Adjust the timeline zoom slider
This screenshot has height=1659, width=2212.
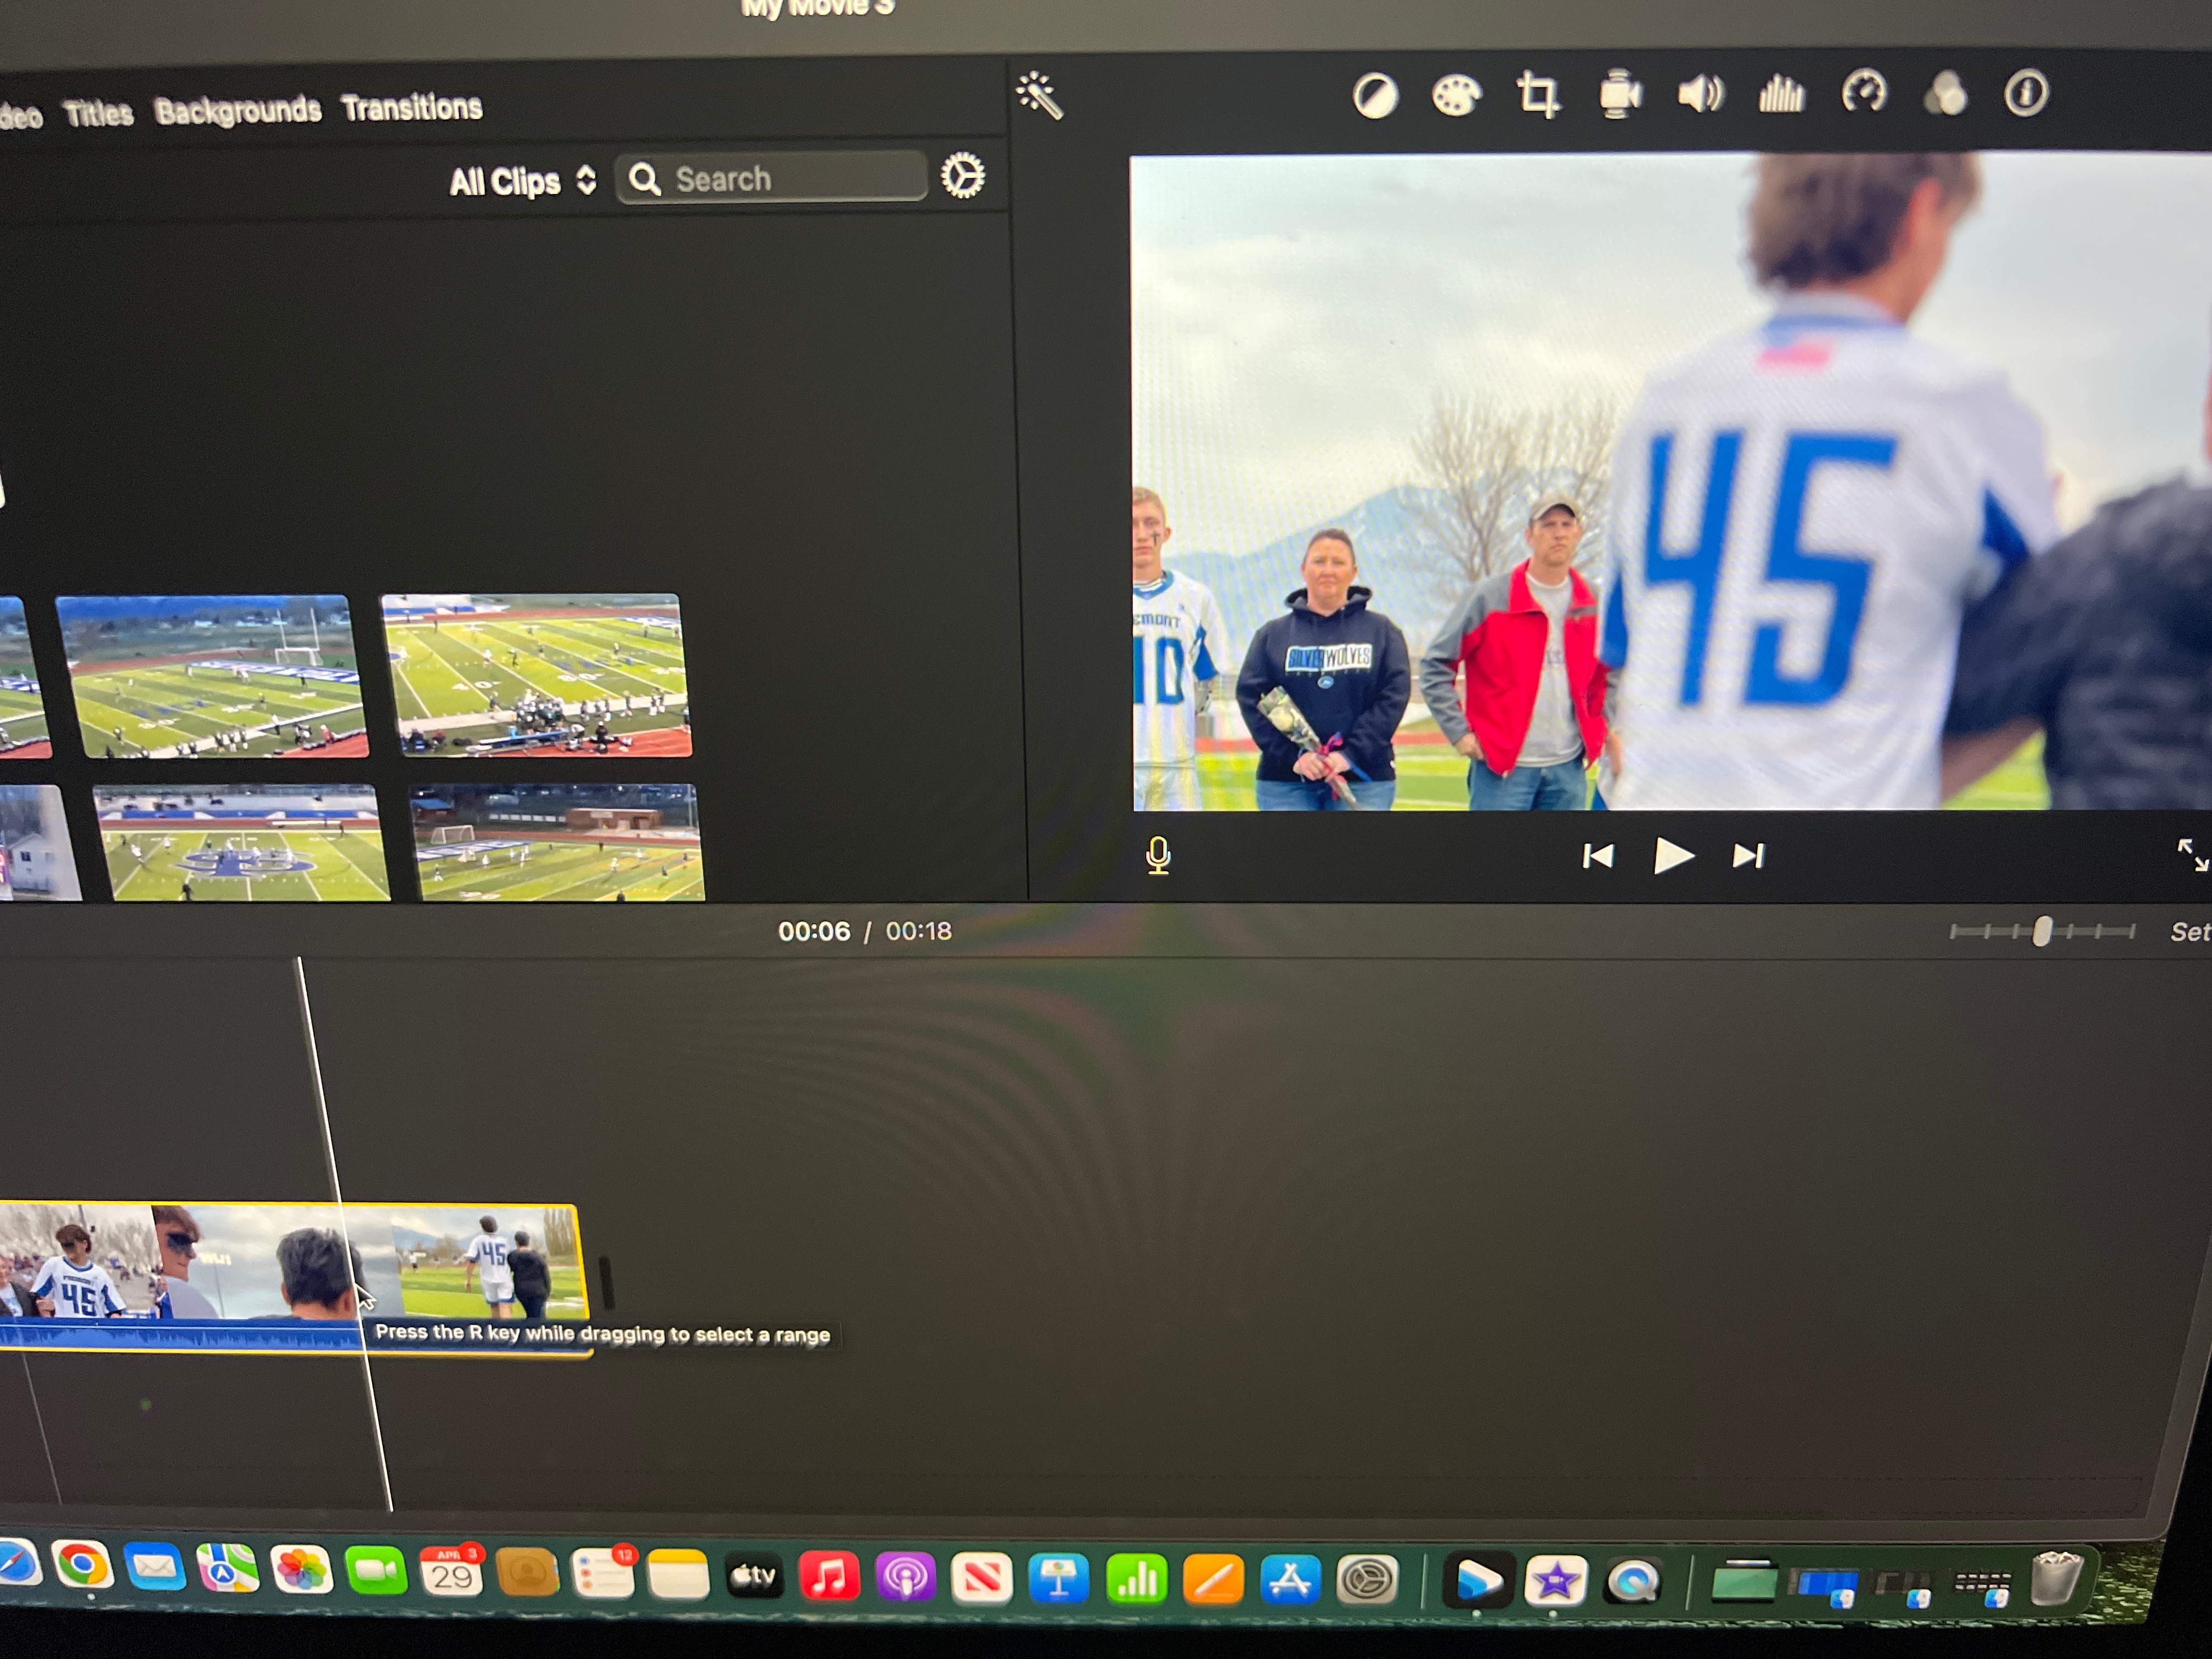[2041, 932]
